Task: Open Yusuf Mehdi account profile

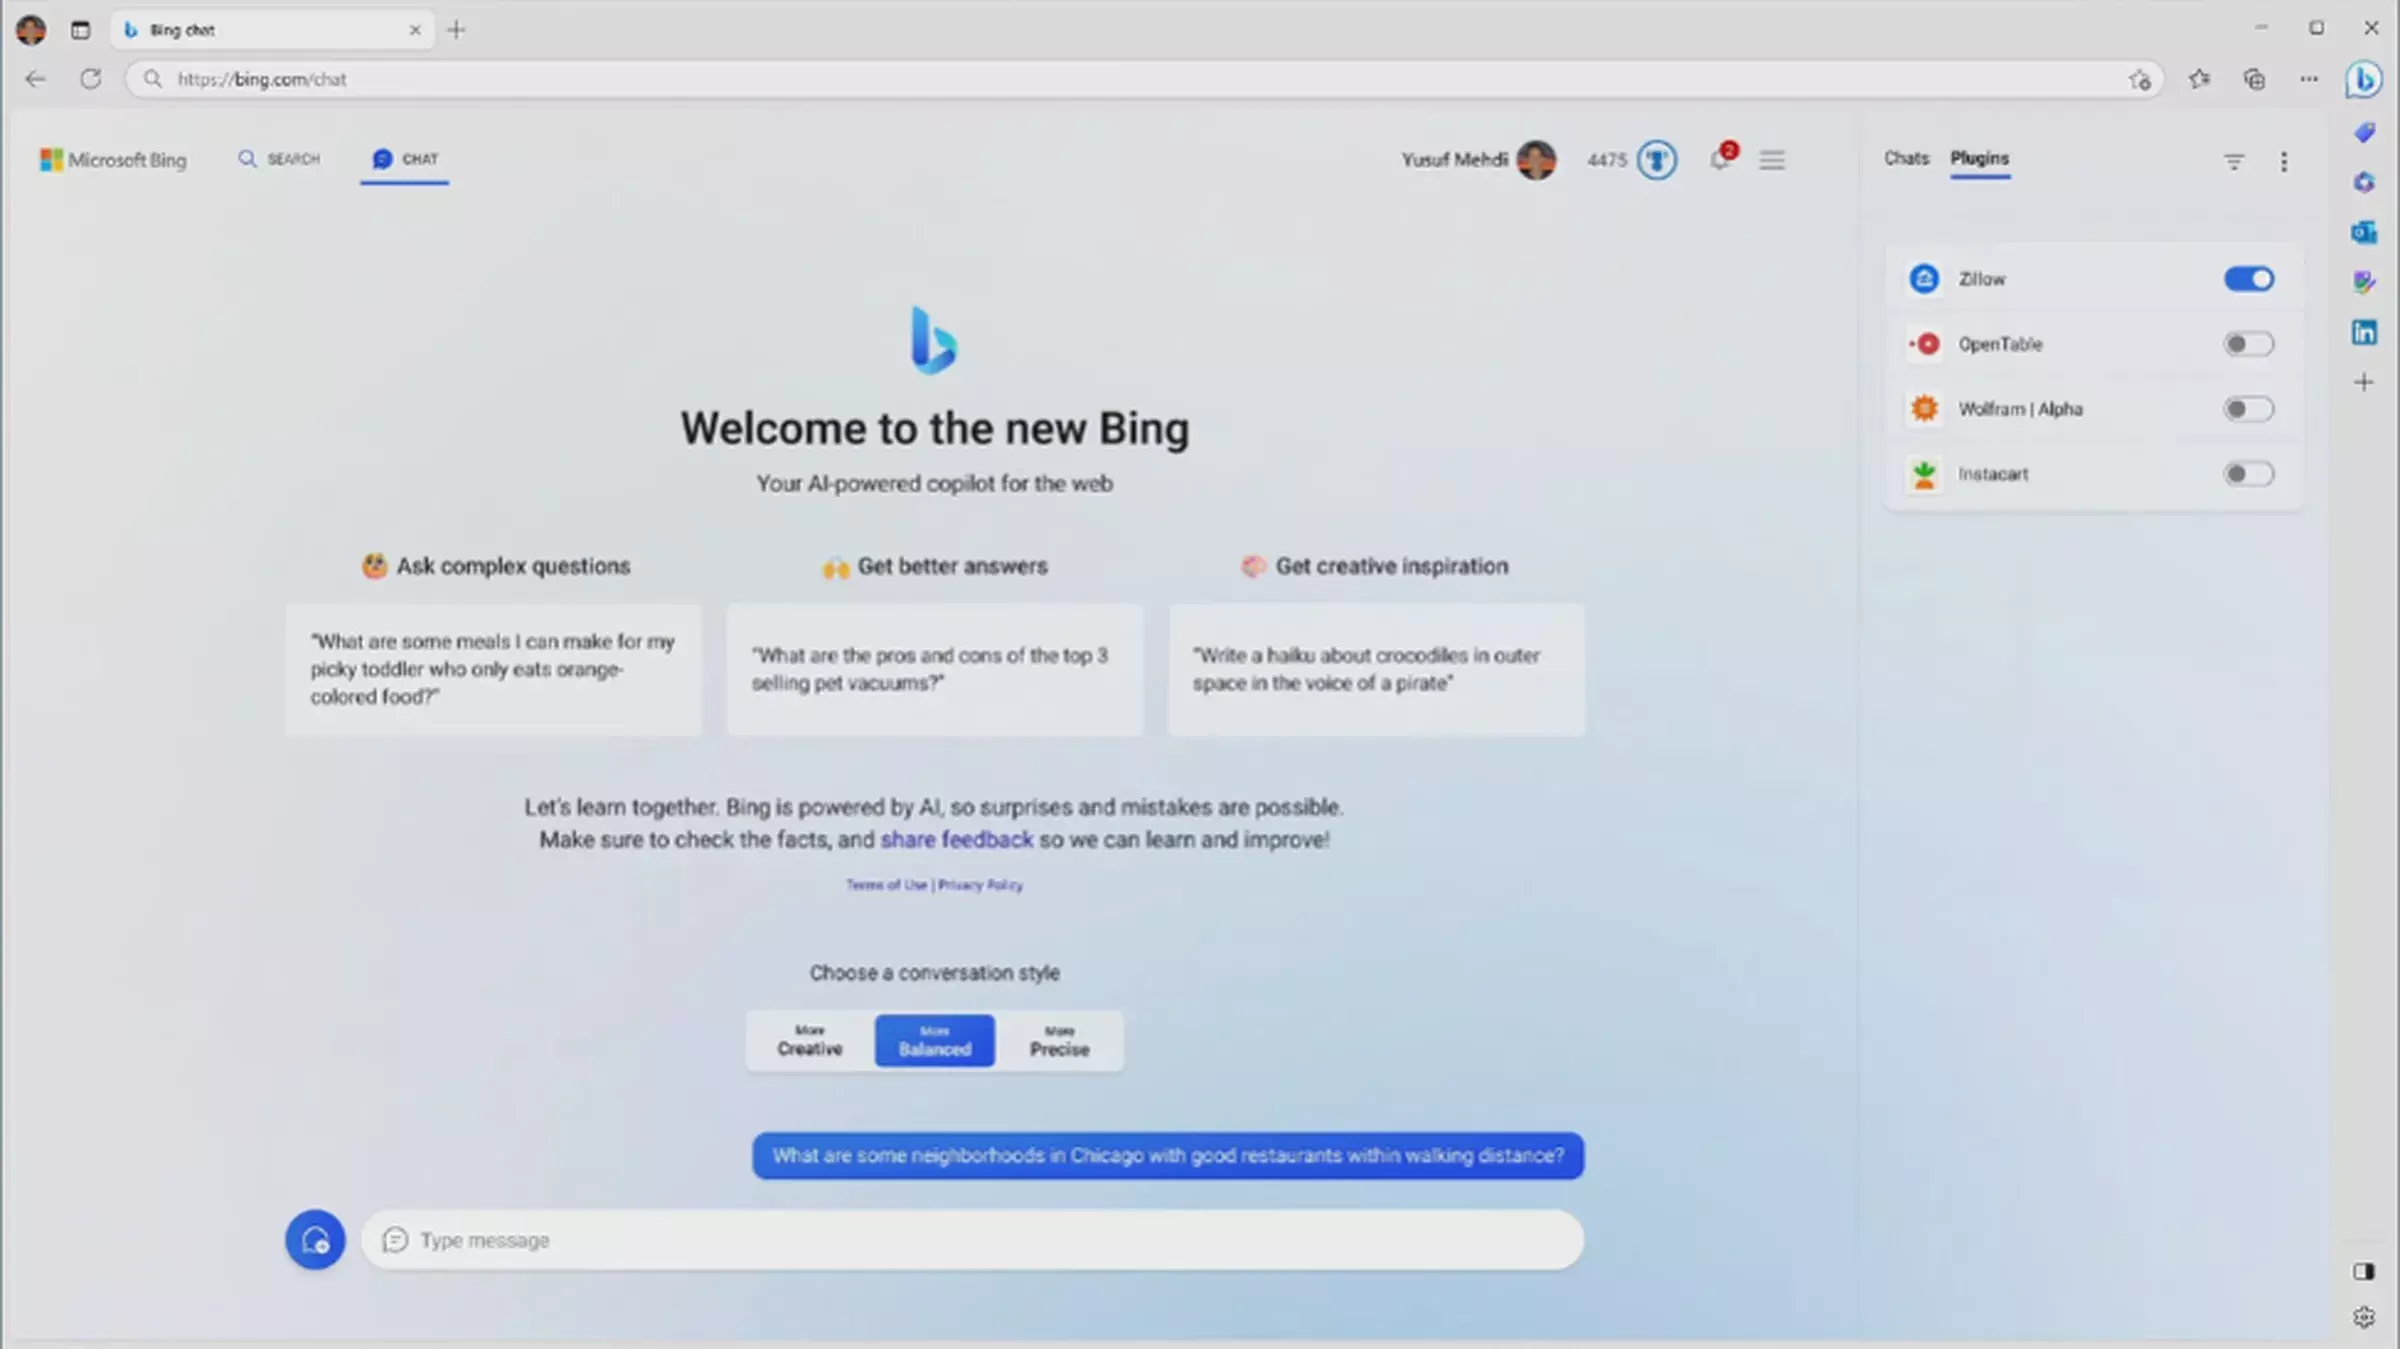Action: [1478, 160]
